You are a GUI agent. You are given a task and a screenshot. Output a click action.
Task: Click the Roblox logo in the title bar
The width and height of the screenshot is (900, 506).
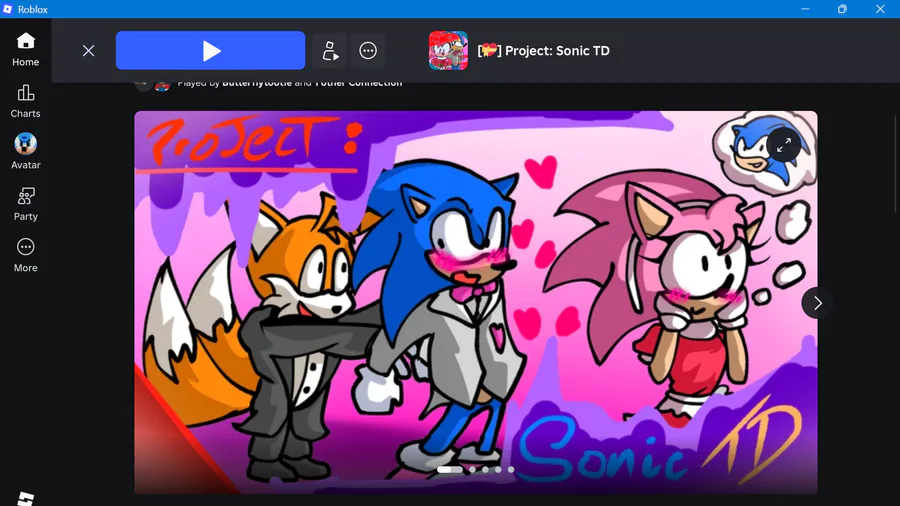point(7,9)
